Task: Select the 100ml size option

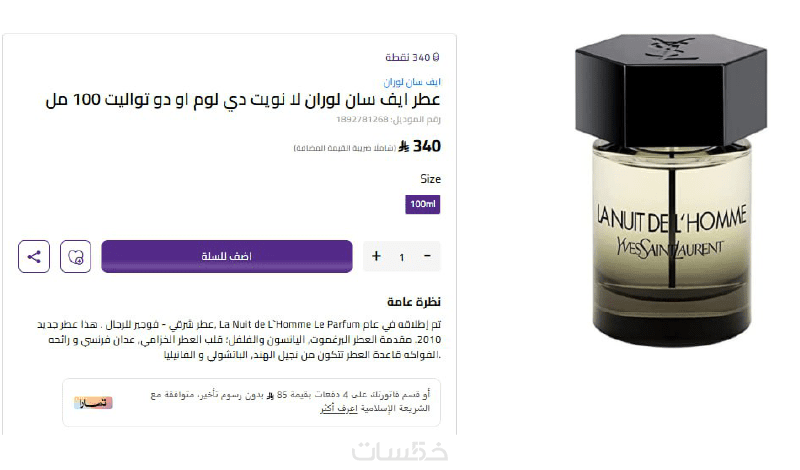Action: point(423,204)
